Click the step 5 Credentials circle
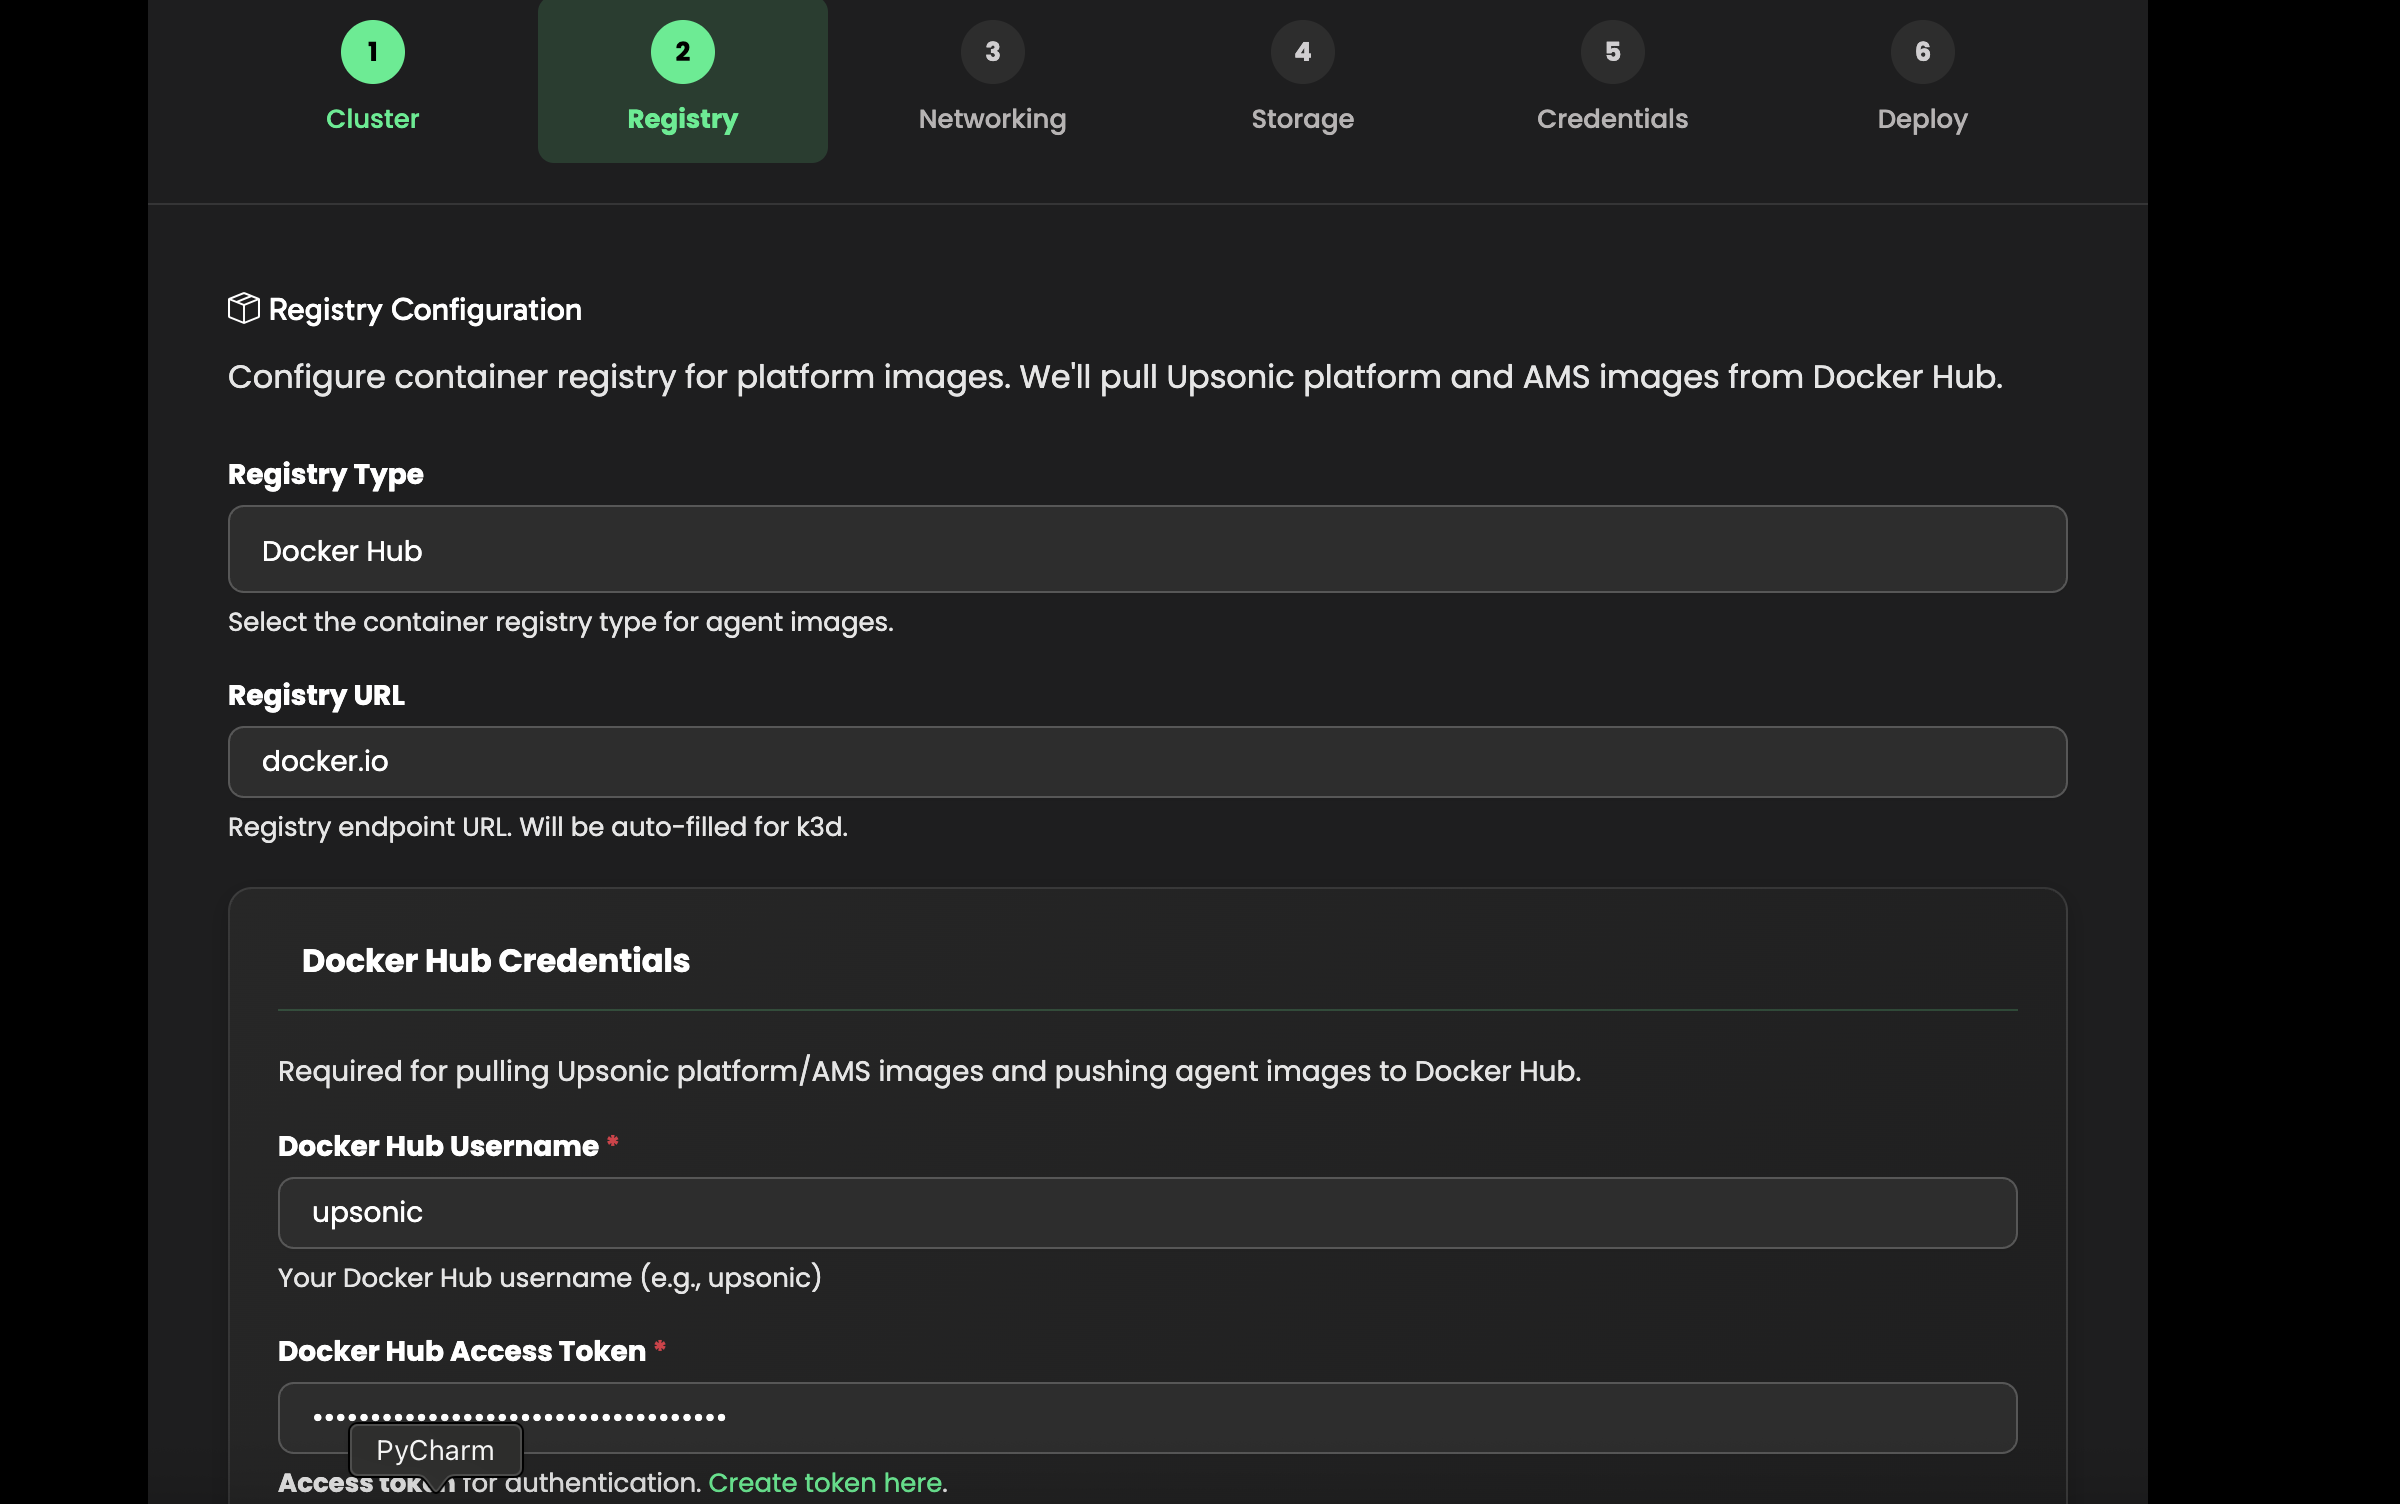 pyautogui.click(x=1611, y=51)
